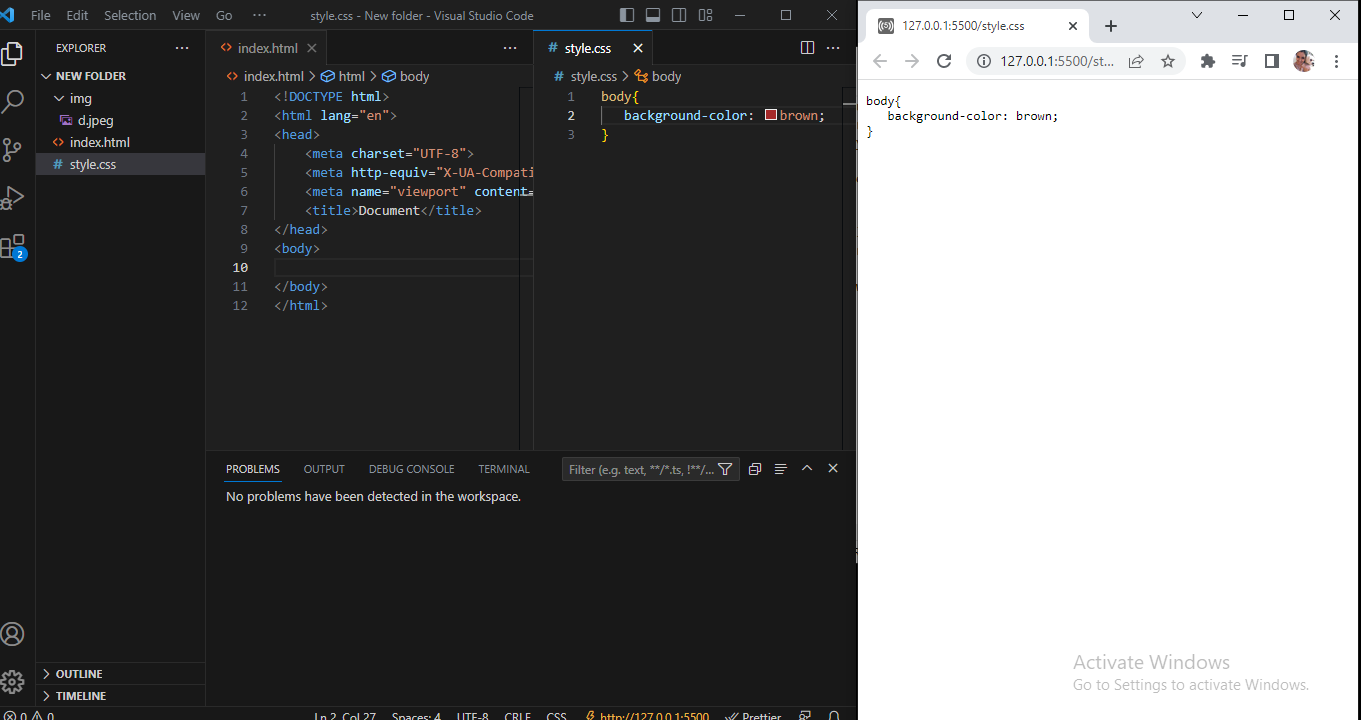Switch to the index.html editor tab
The height and width of the screenshot is (720, 1361).
(266, 48)
